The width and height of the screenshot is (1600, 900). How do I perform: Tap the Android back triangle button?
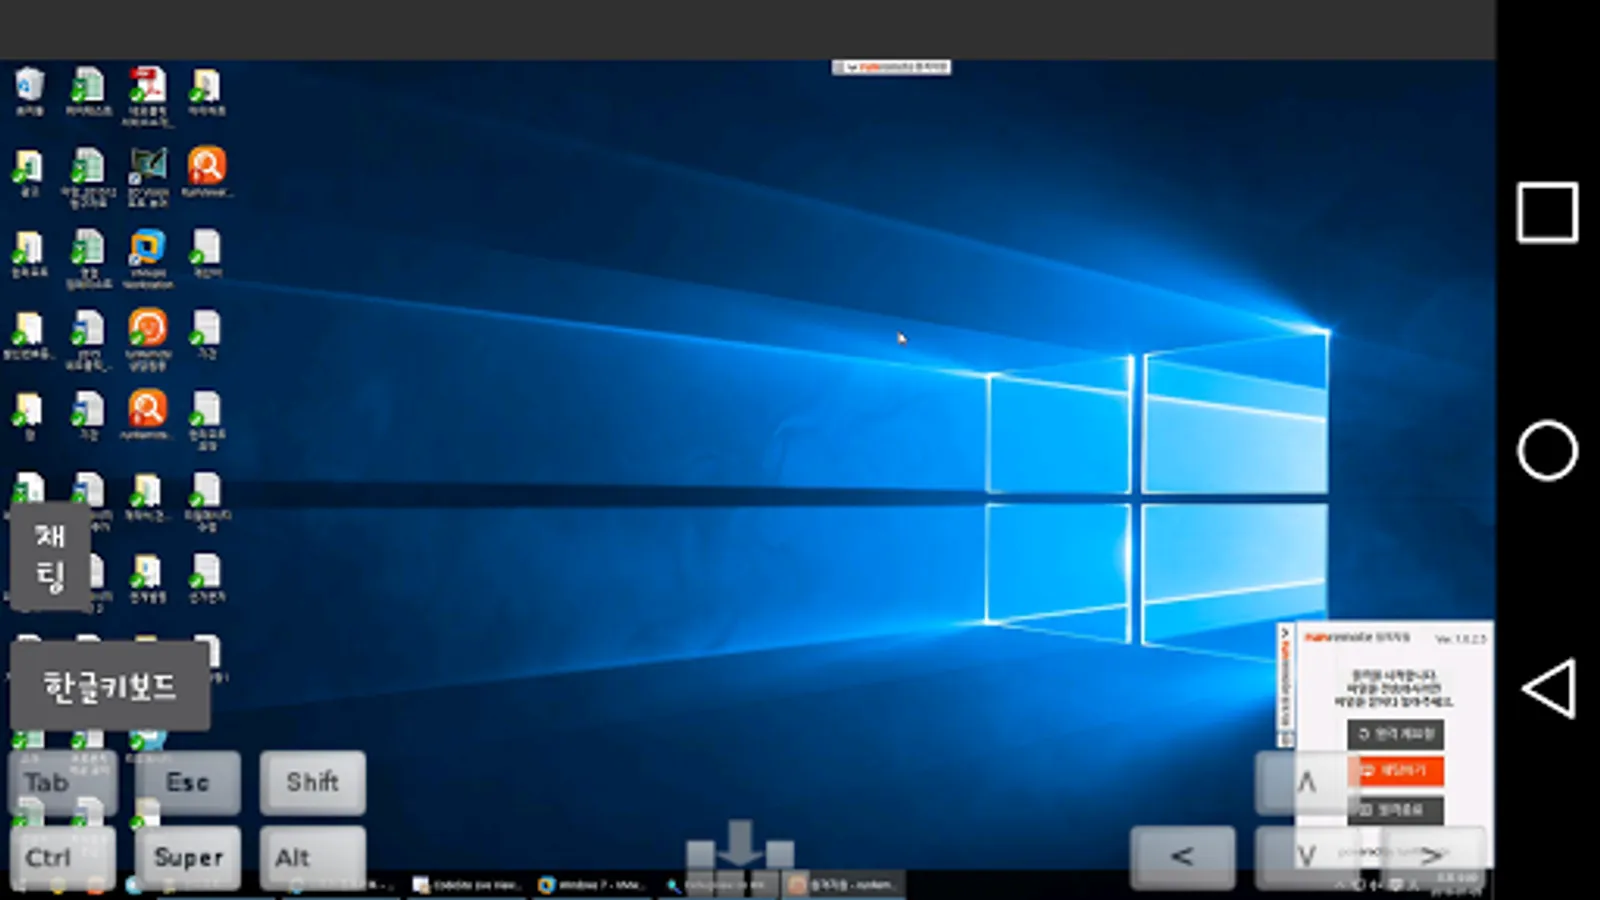click(1549, 688)
